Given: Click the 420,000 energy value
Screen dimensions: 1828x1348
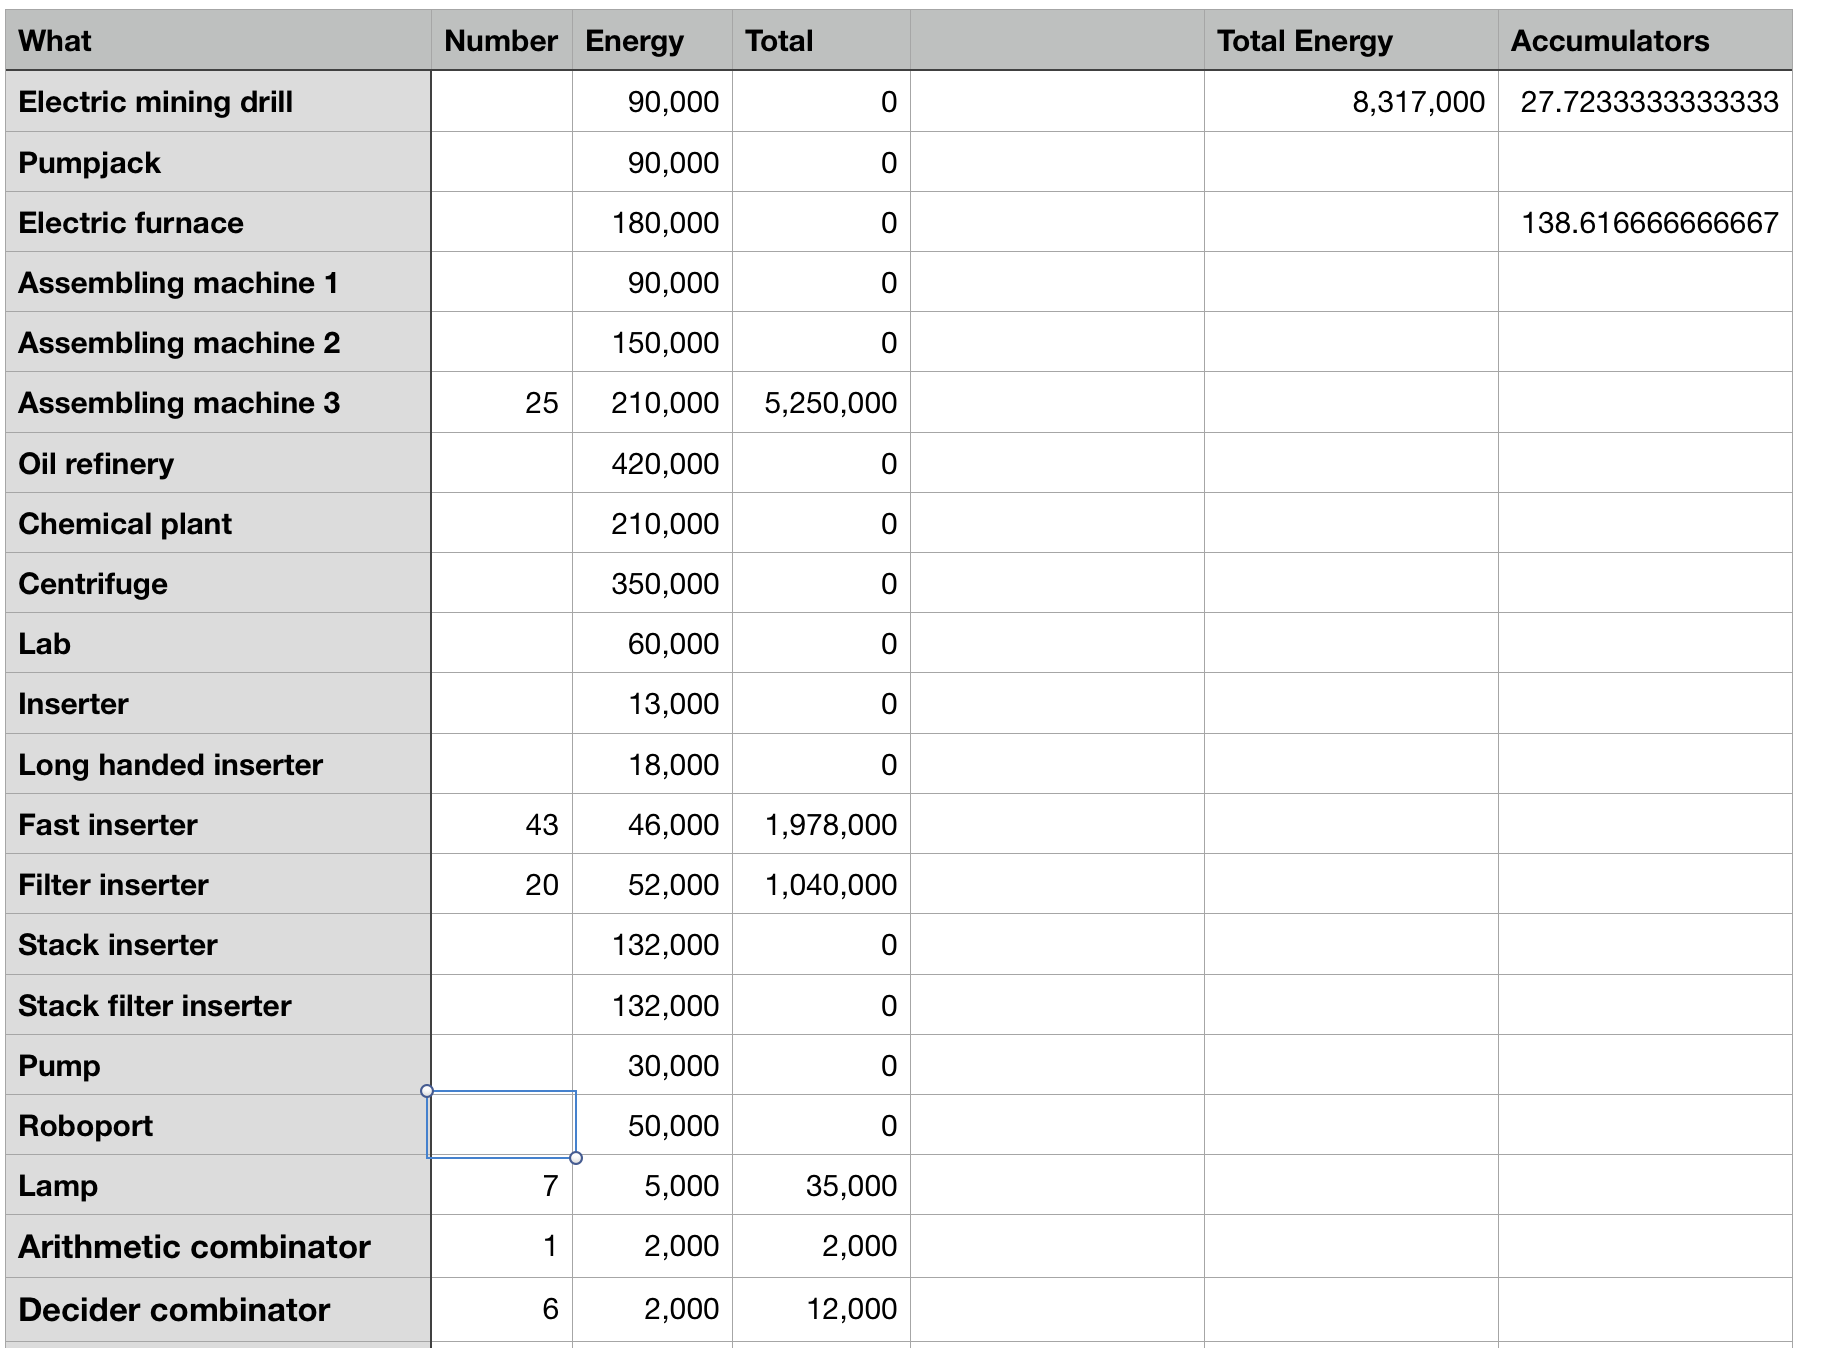Looking at the screenshot, I should click(x=652, y=463).
